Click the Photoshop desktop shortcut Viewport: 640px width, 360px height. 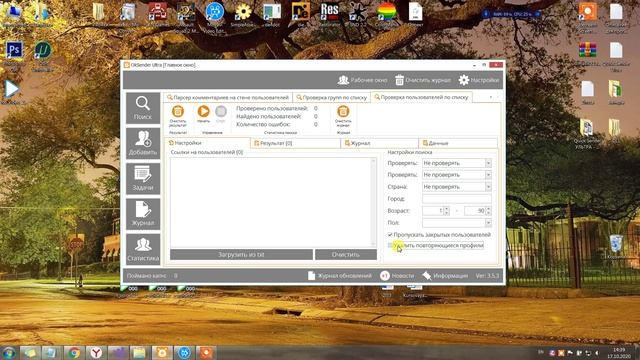[14, 51]
